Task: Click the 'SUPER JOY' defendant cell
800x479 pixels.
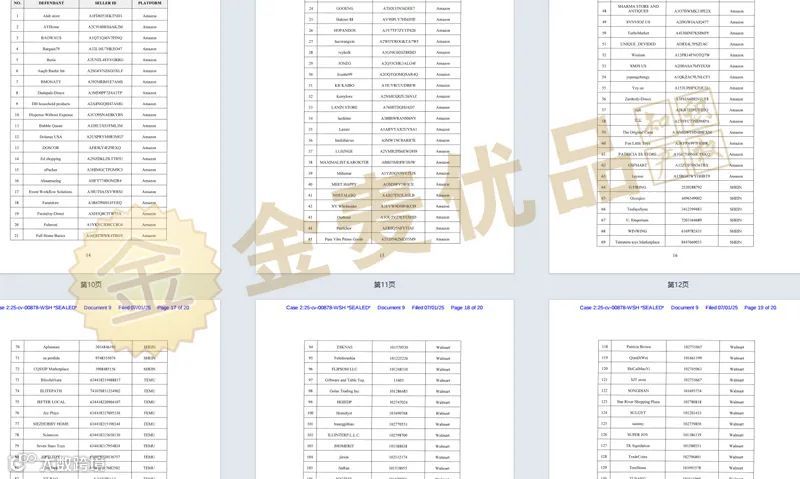Action: tap(638, 435)
